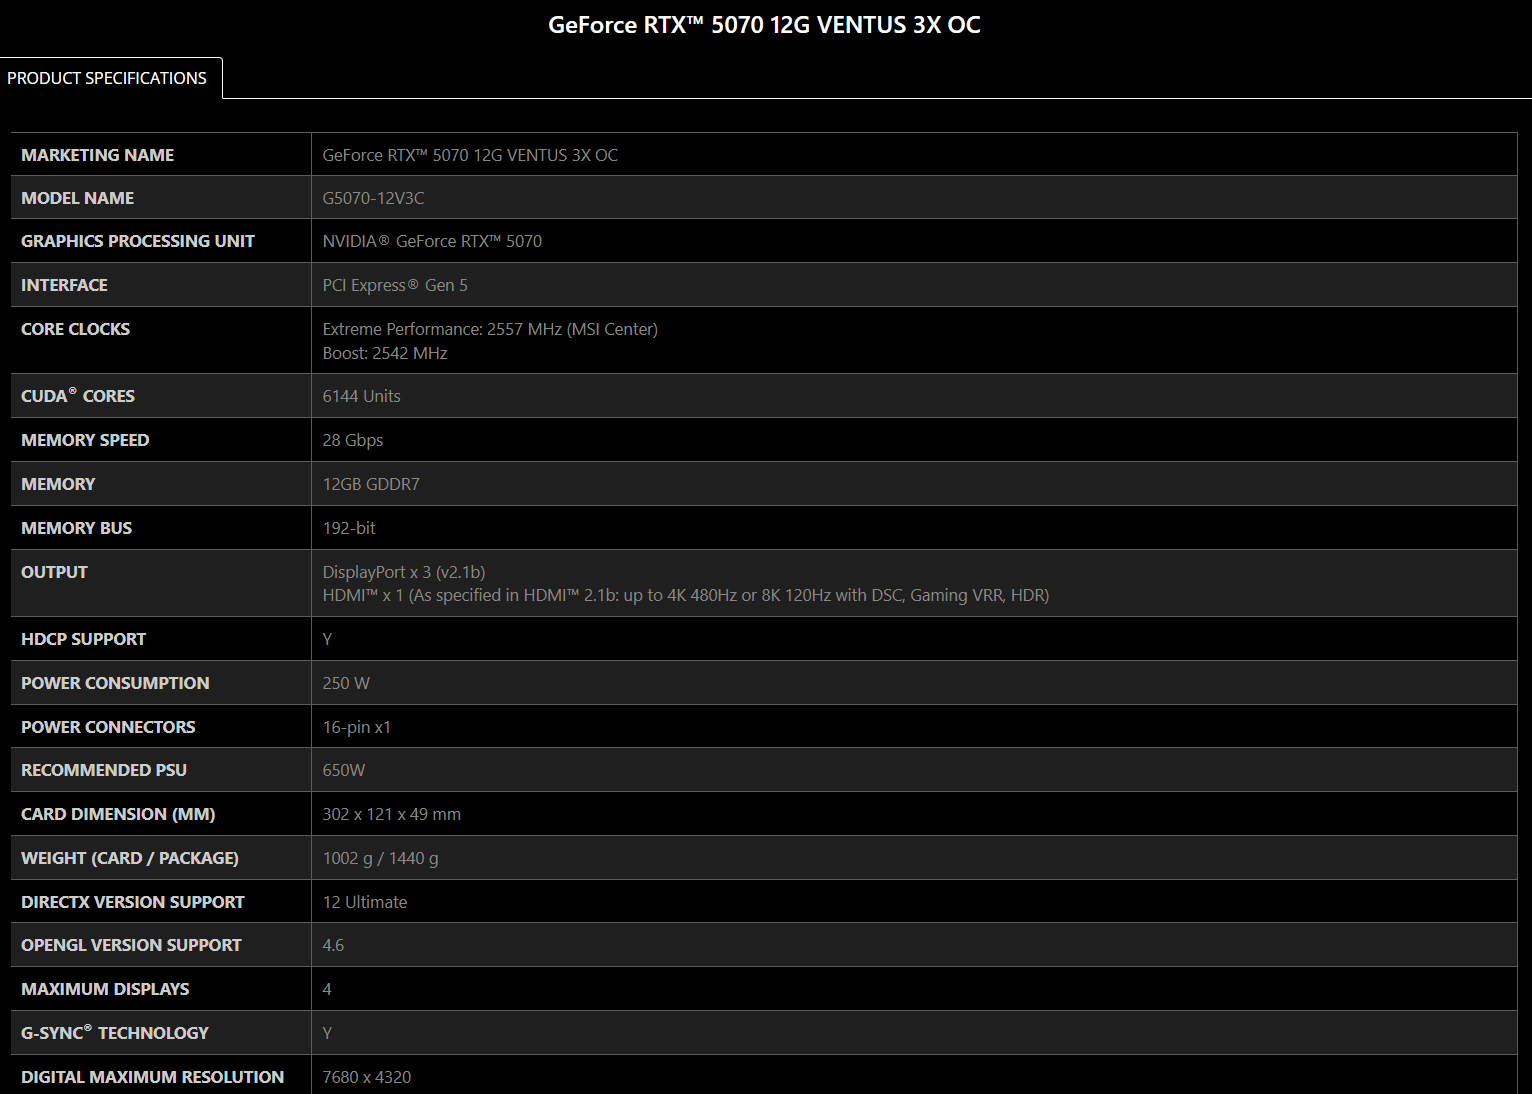
Task: Click the G-SYNC TECHNOLOGY label
Action: [115, 1033]
